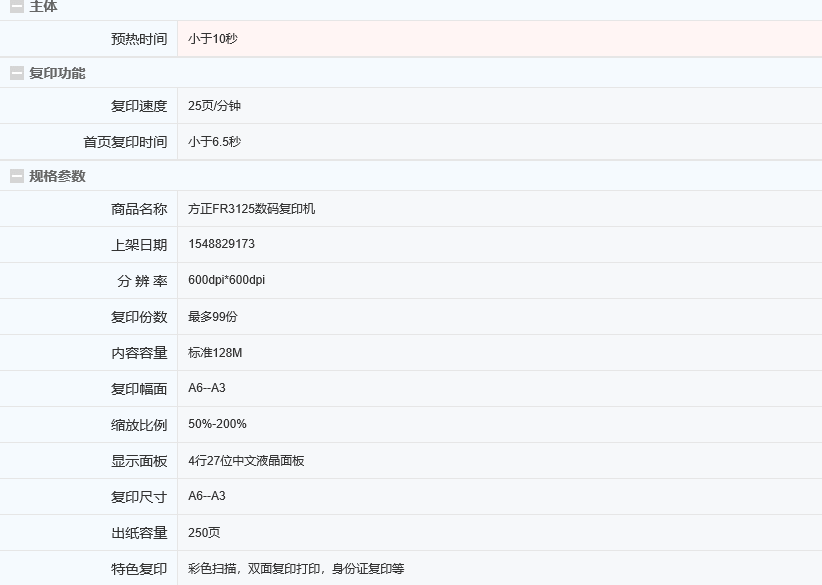Collapse the 主体 section minus icon
Image resolution: width=822 pixels, height=585 pixels.
pyautogui.click(x=17, y=7)
